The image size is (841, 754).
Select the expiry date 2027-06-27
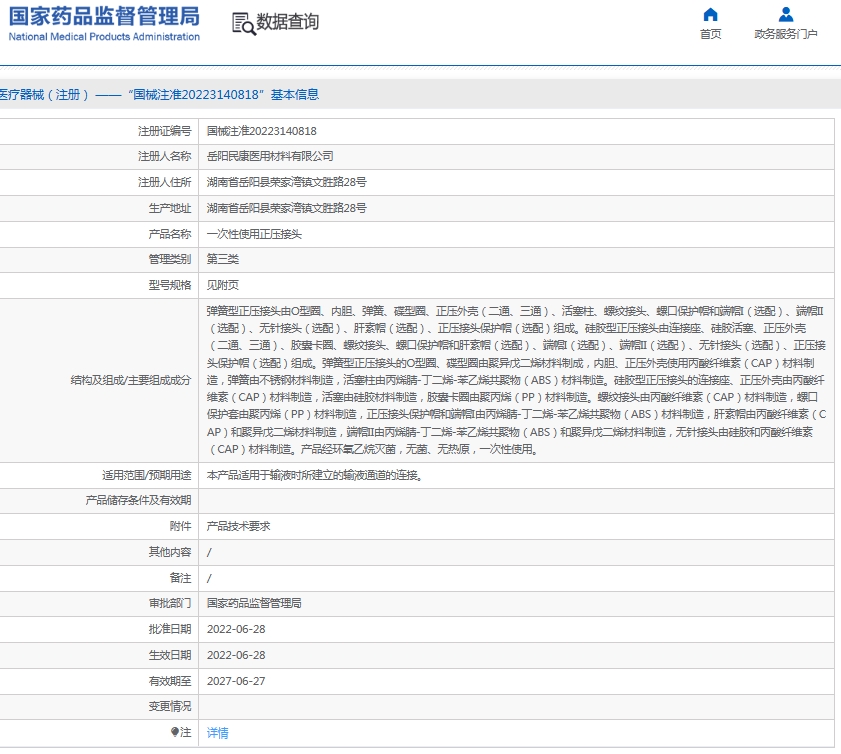(x=236, y=681)
